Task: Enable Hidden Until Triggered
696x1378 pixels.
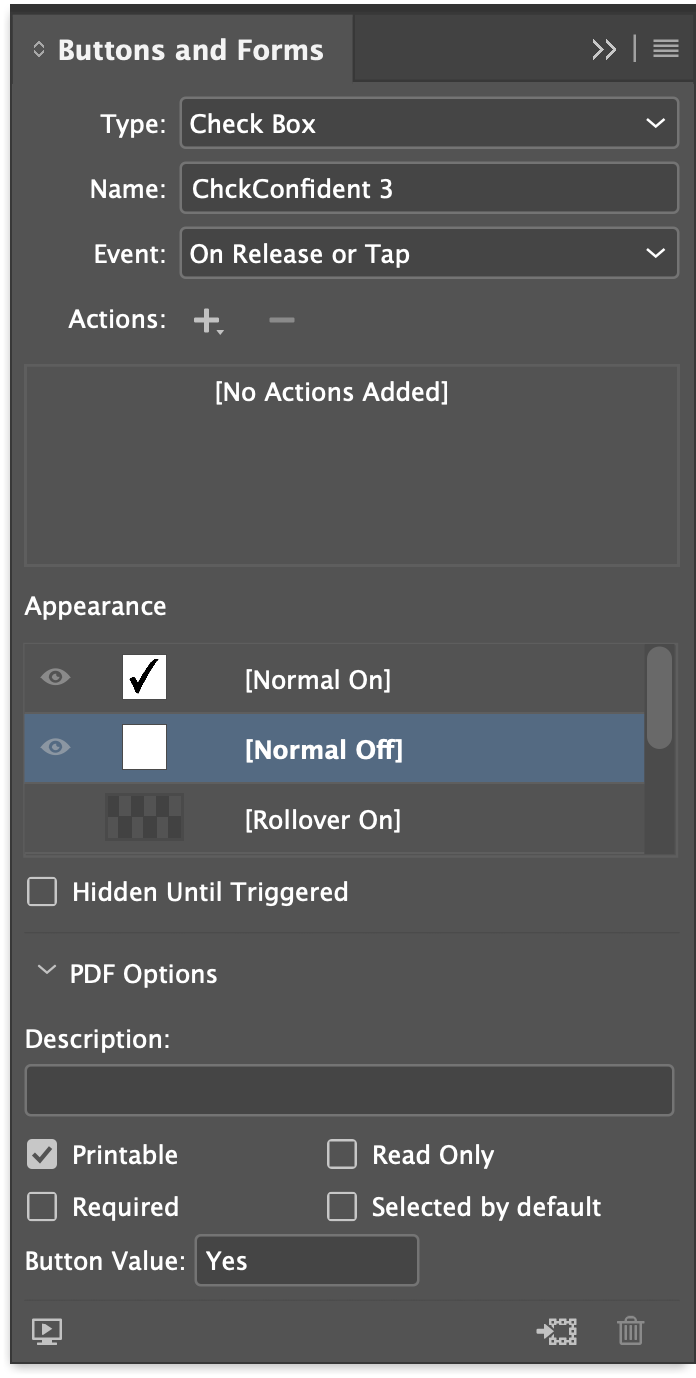Action: (41, 891)
